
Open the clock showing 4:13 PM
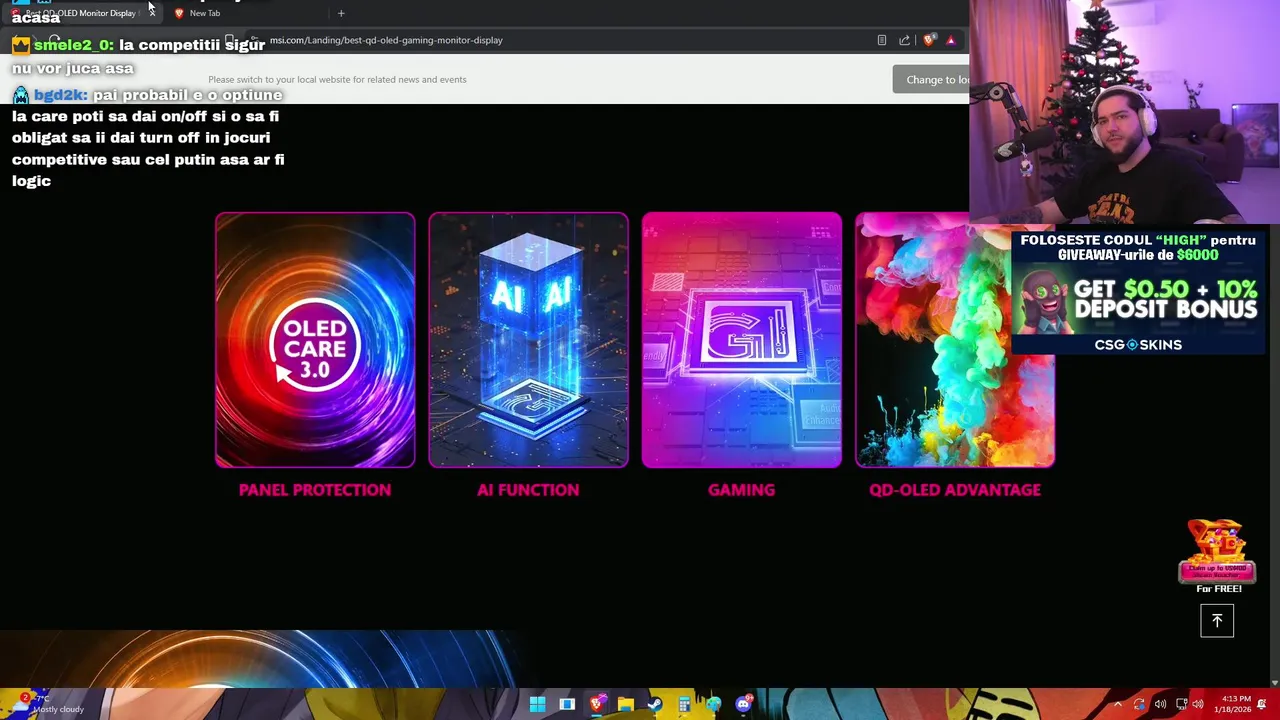coord(1234,704)
